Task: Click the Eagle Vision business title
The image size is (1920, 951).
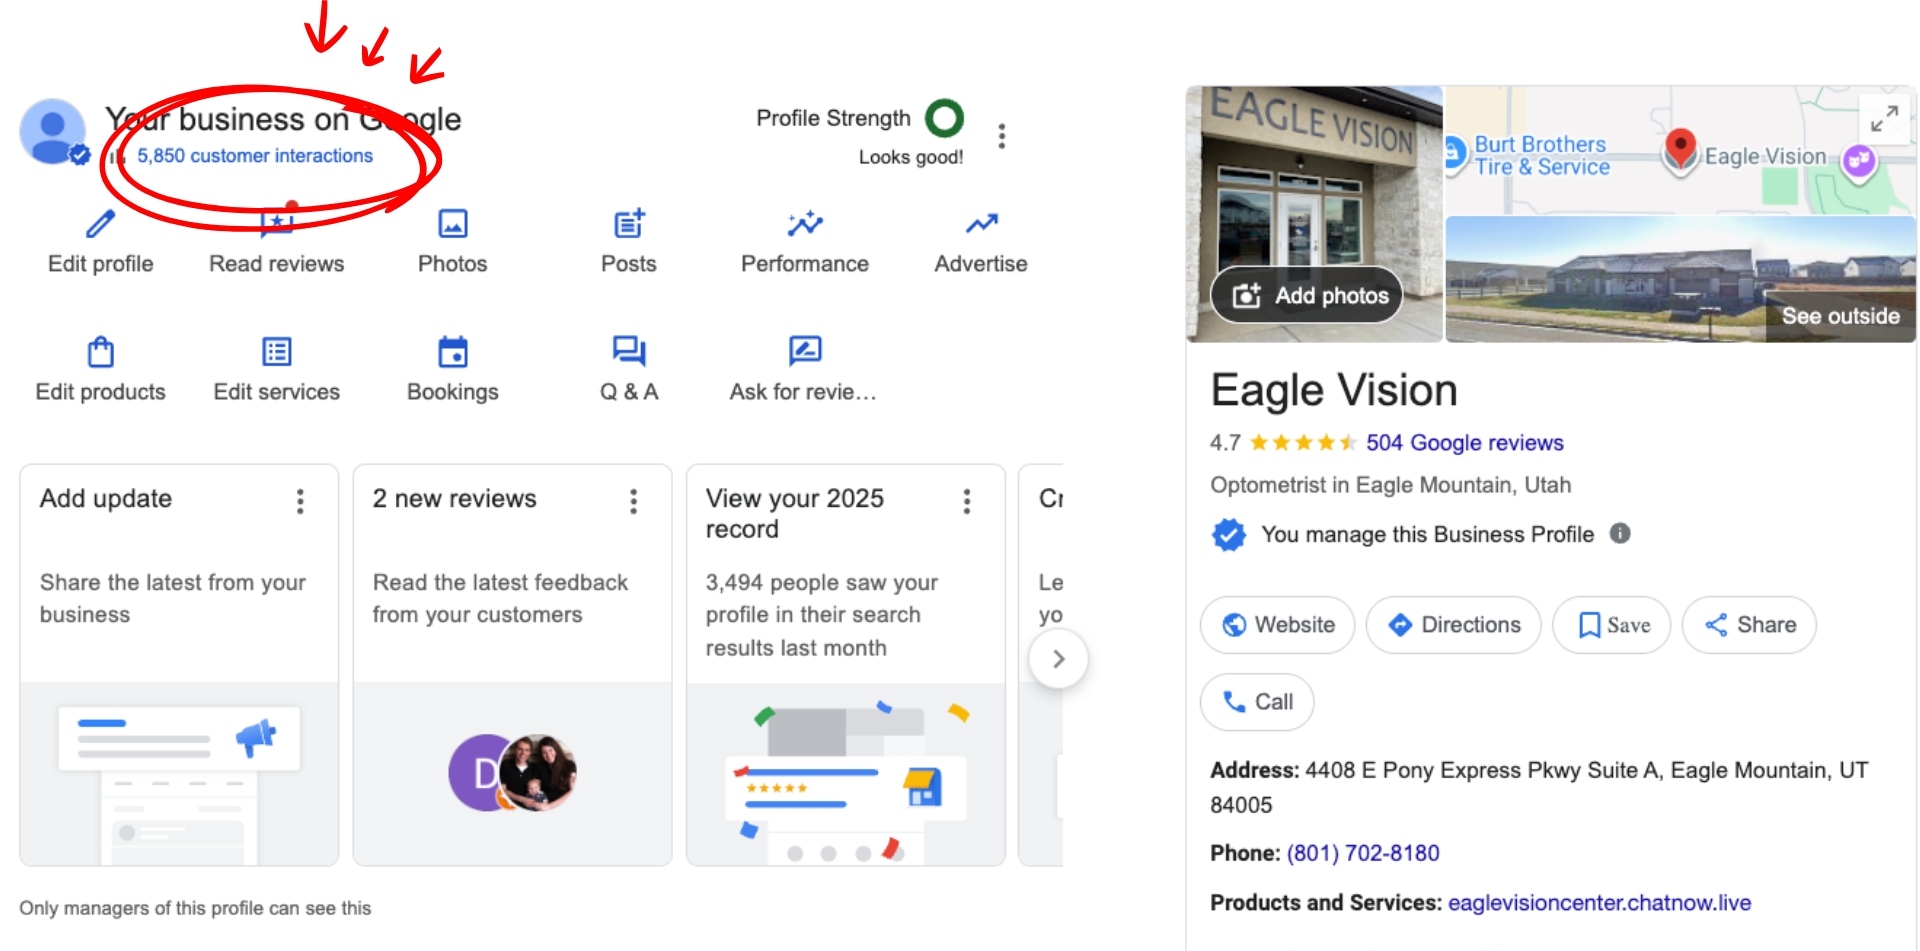Action: tap(1334, 390)
